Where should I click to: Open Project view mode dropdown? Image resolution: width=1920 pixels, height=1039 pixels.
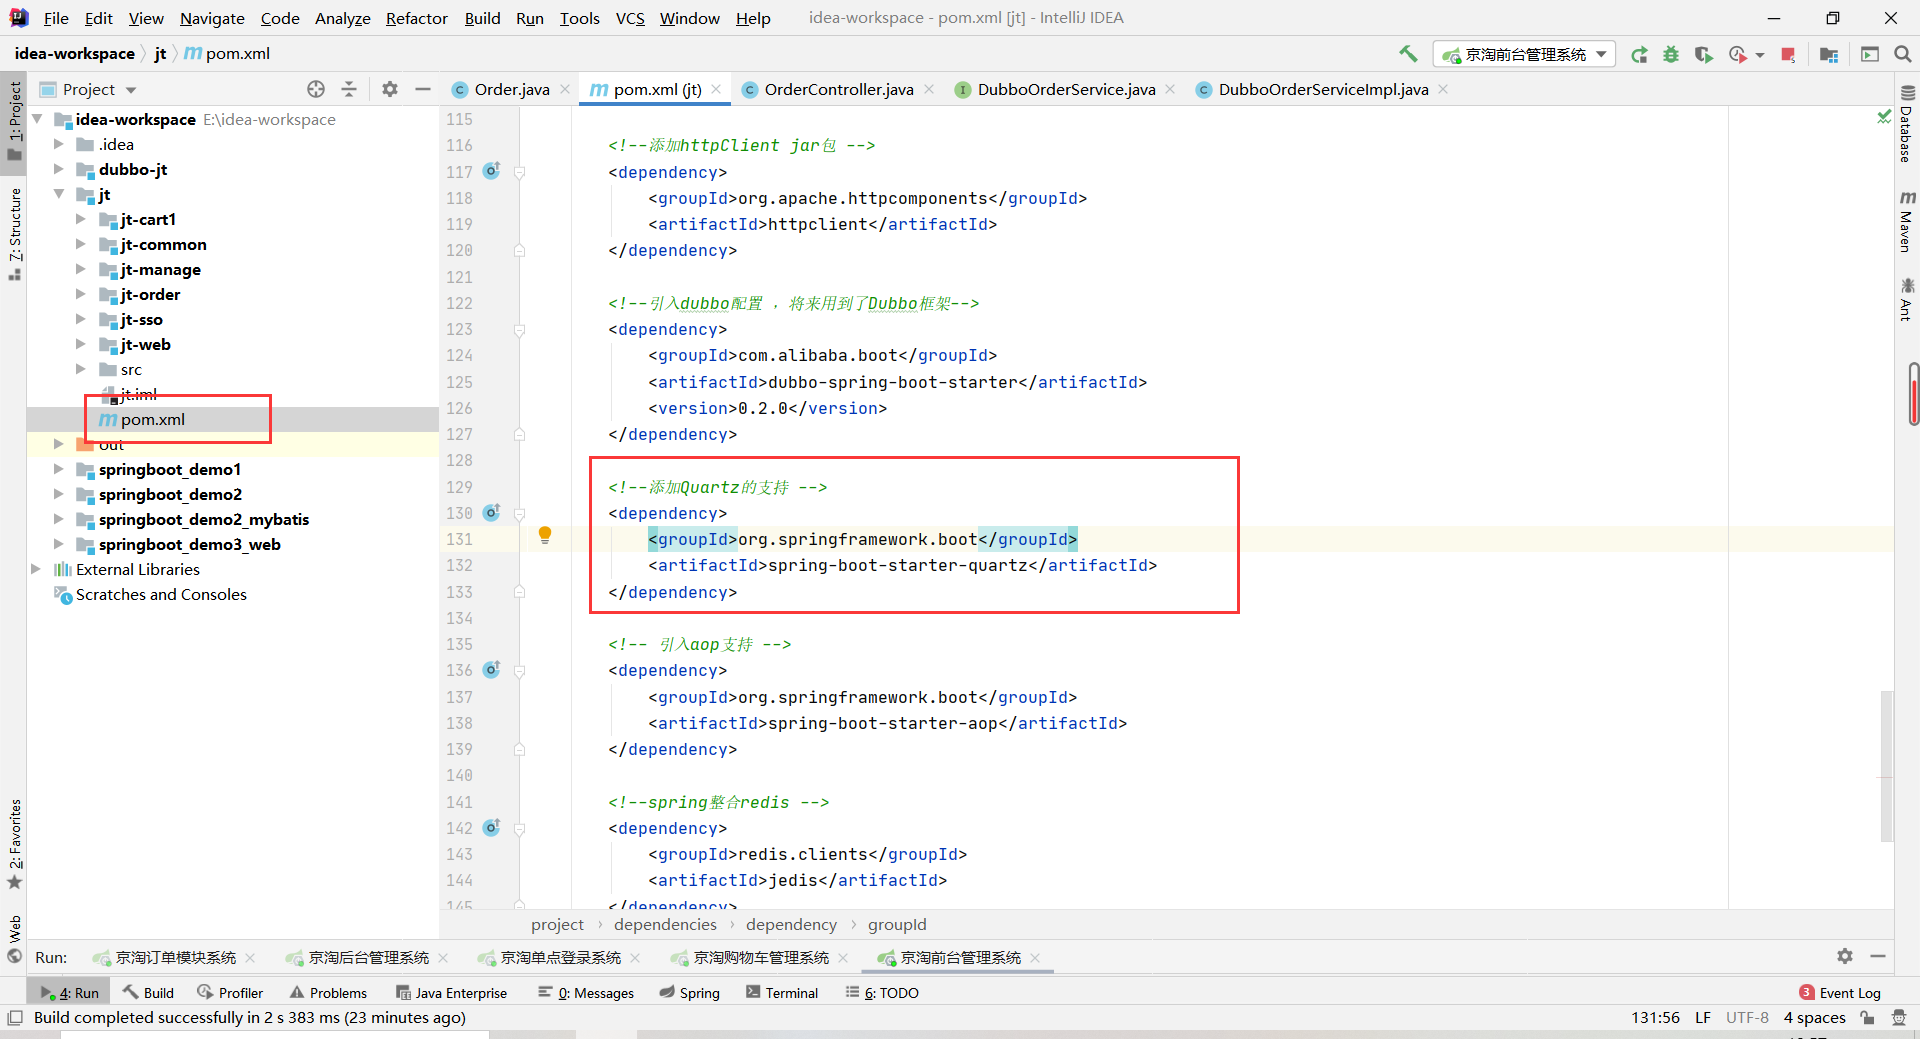pos(131,90)
